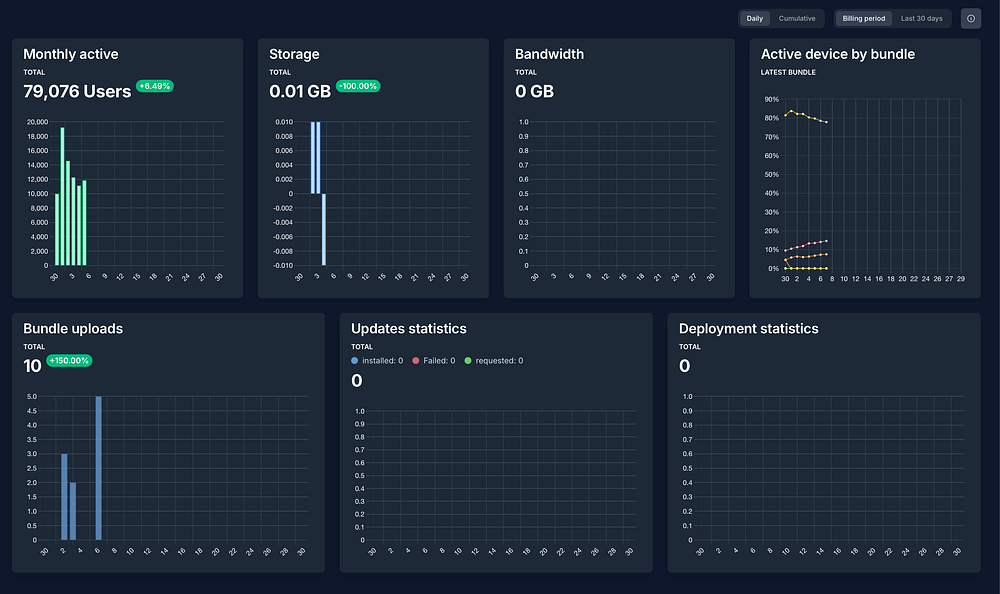Toggle the requested legend item
Viewport: 1000px width, 594px height.
494,360
